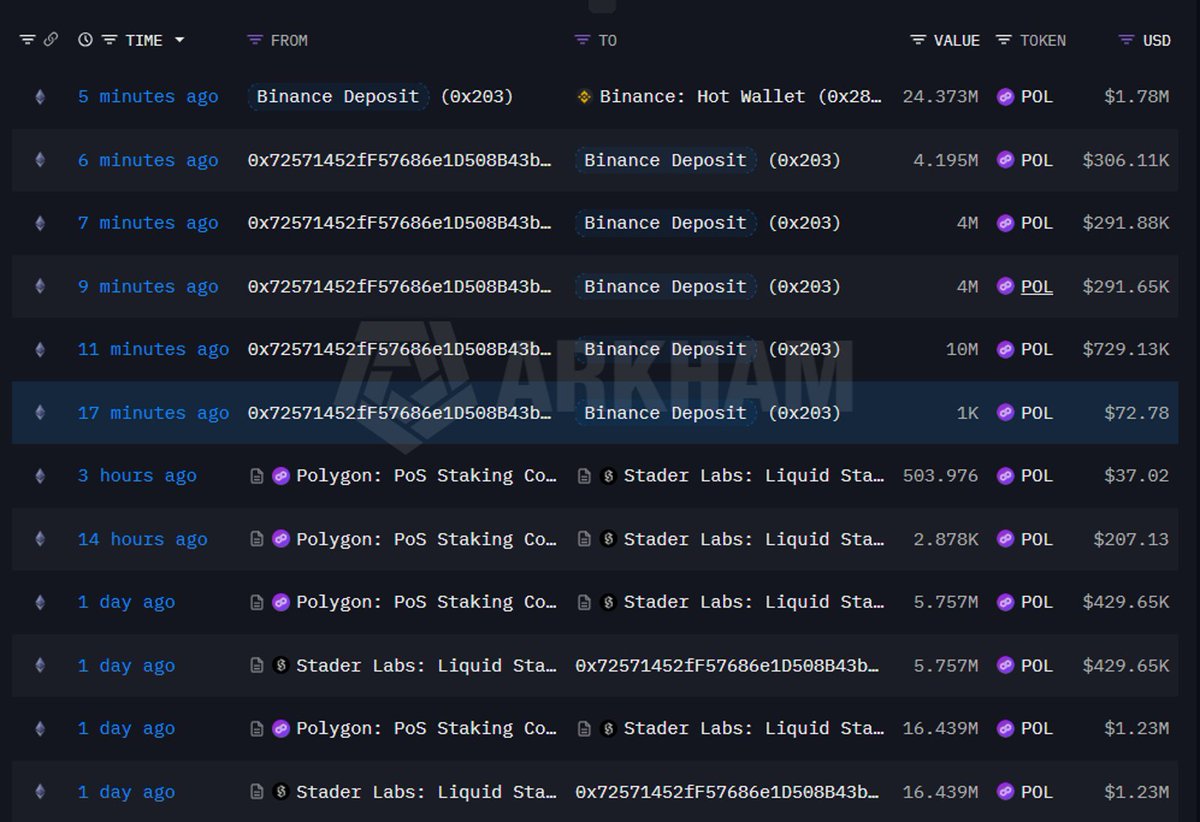
Task: Open 0x72571452 sender address in 6 minutes row
Action: (400, 160)
